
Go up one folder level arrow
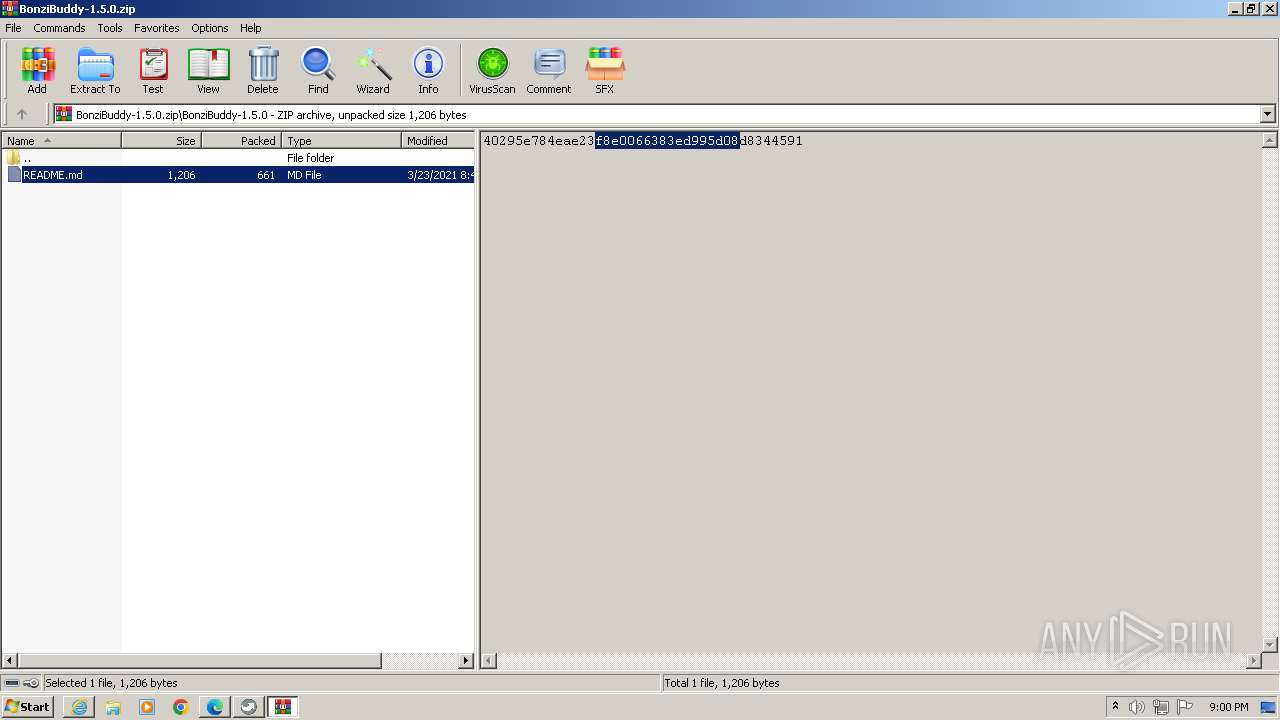22,115
